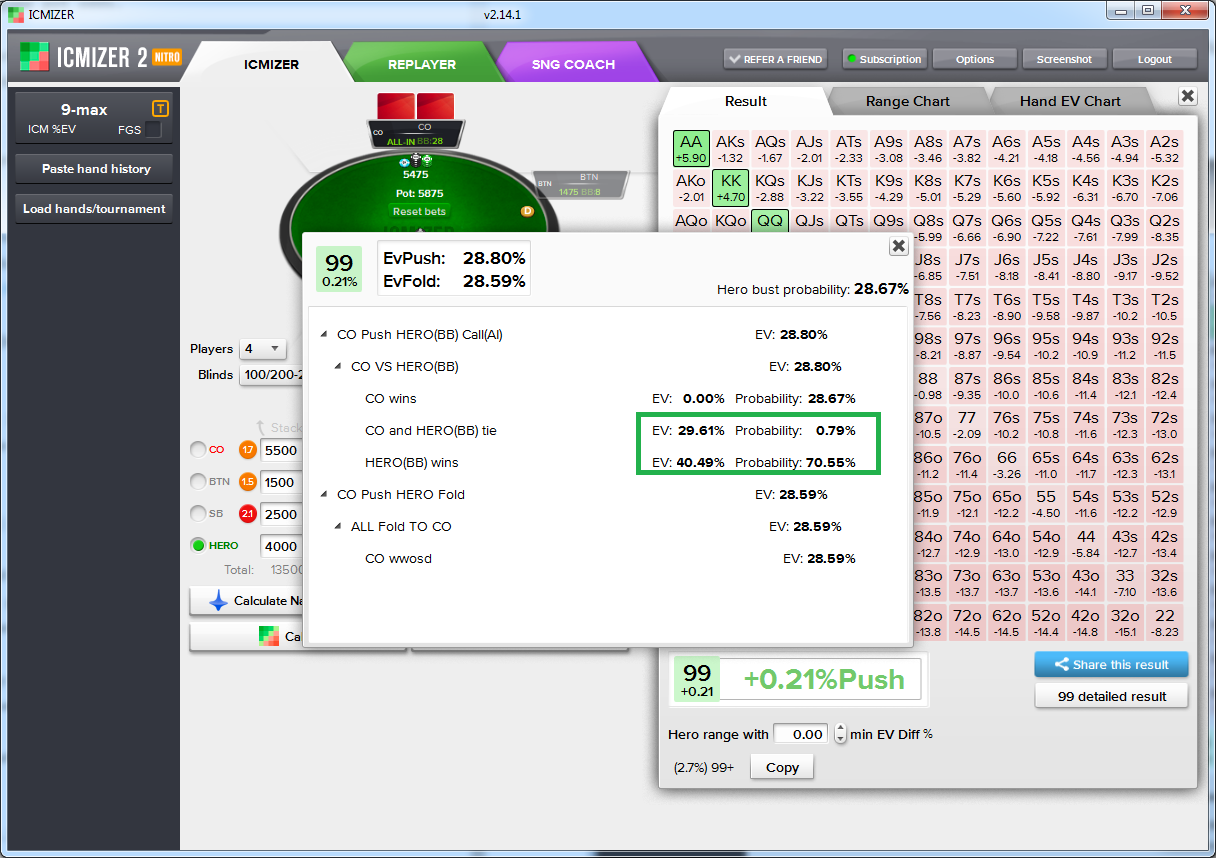This screenshot has width=1216, height=858.
Task: Click Share this result
Action: point(1111,664)
